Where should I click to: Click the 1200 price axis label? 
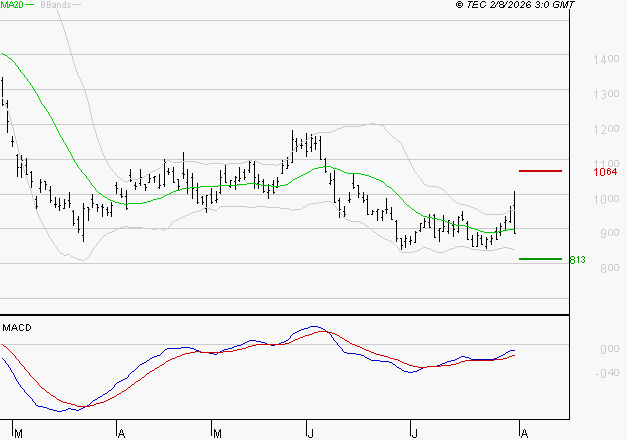click(x=606, y=129)
